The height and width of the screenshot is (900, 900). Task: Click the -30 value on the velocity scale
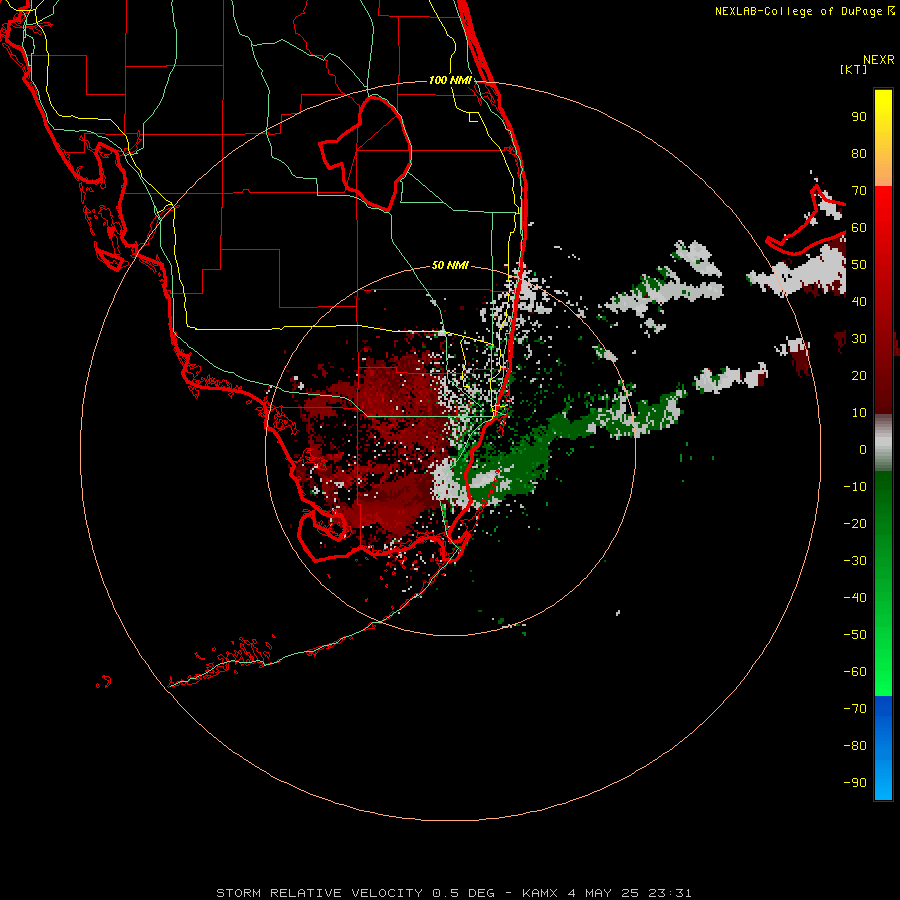[855, 561]
